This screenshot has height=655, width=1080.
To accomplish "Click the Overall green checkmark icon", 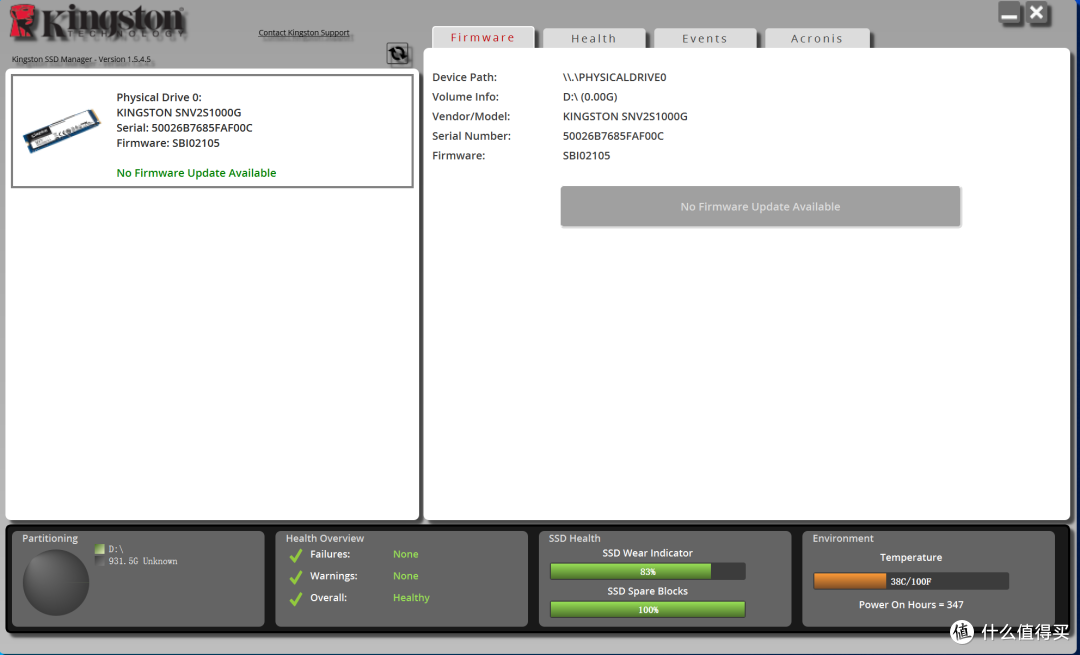I will point(295,599).
